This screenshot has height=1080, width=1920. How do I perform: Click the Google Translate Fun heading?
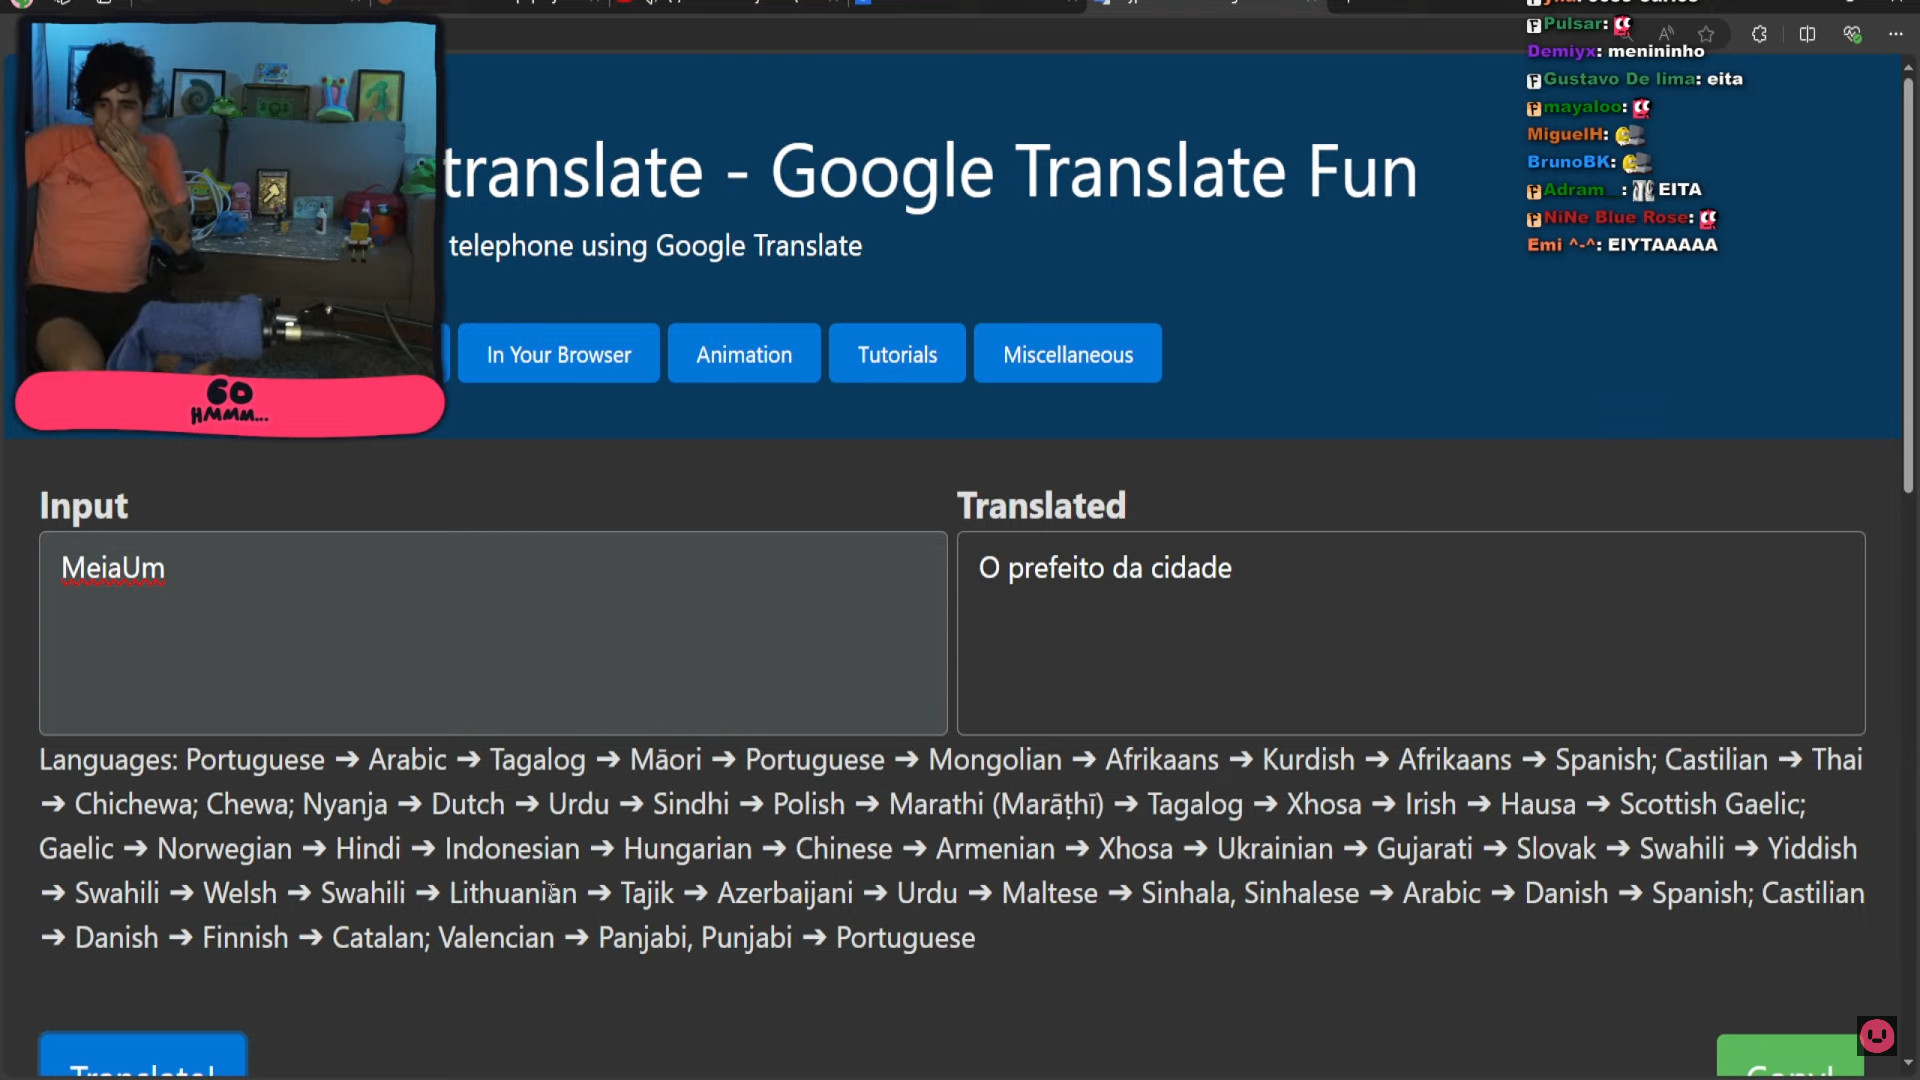(x=930, y=172)
